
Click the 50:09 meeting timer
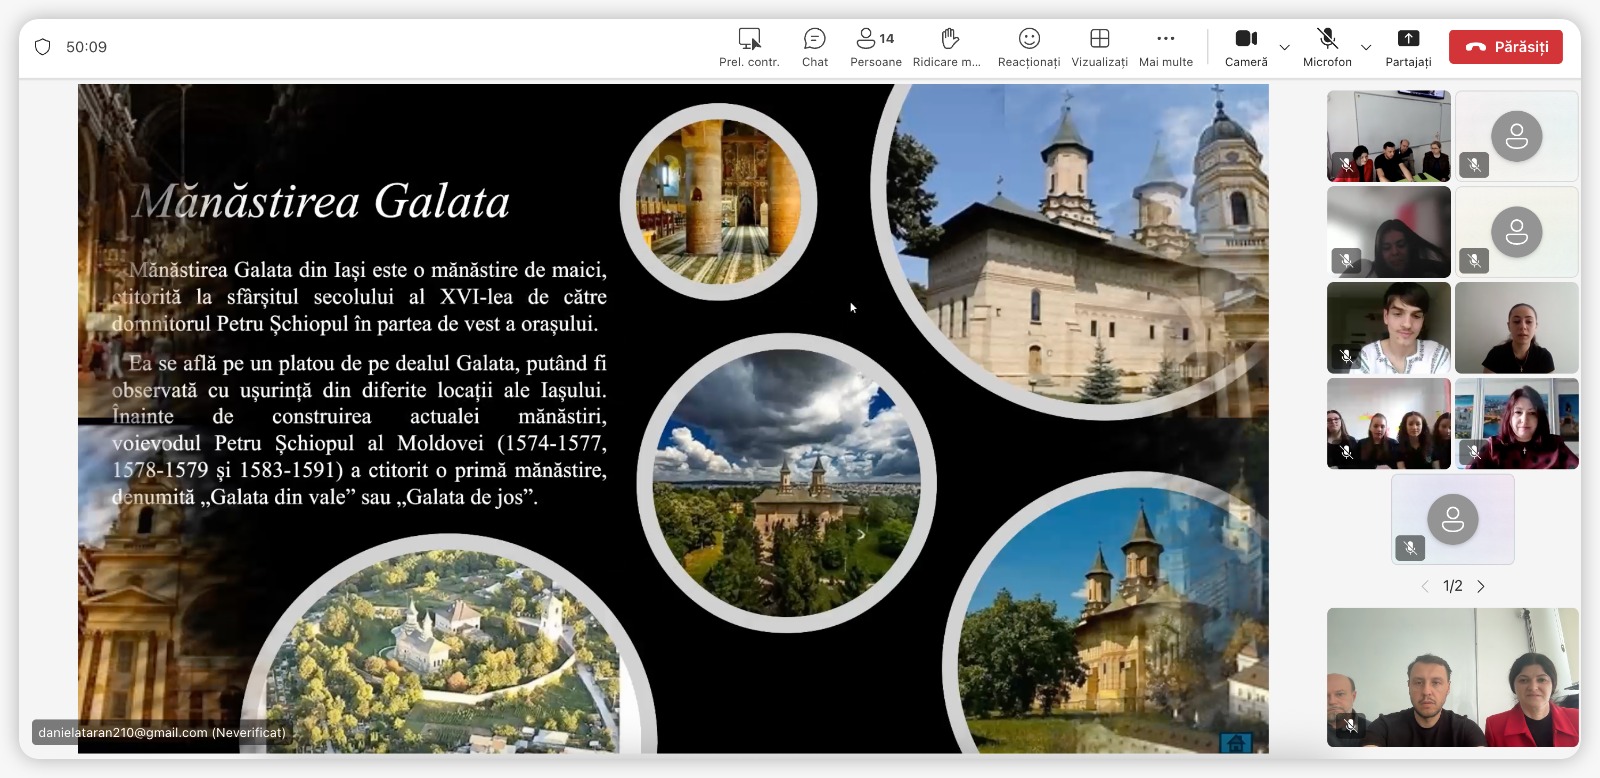[86, 47]
